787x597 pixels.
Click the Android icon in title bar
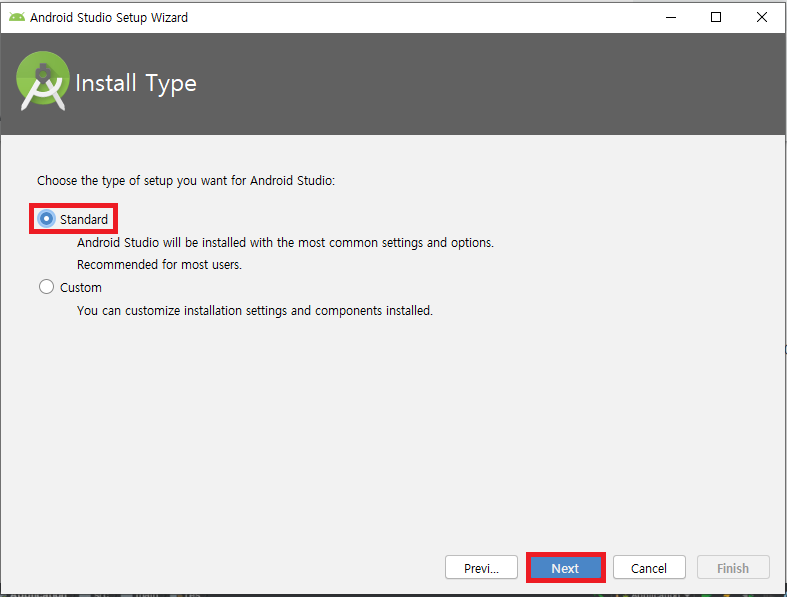click(17, 17)
